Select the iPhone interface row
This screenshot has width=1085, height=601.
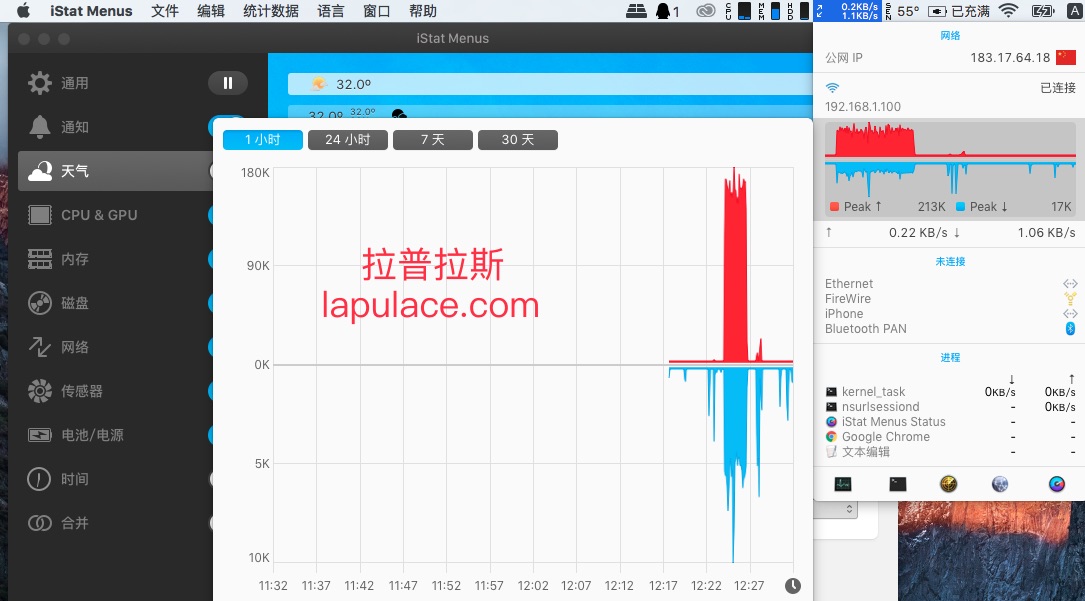950,313
